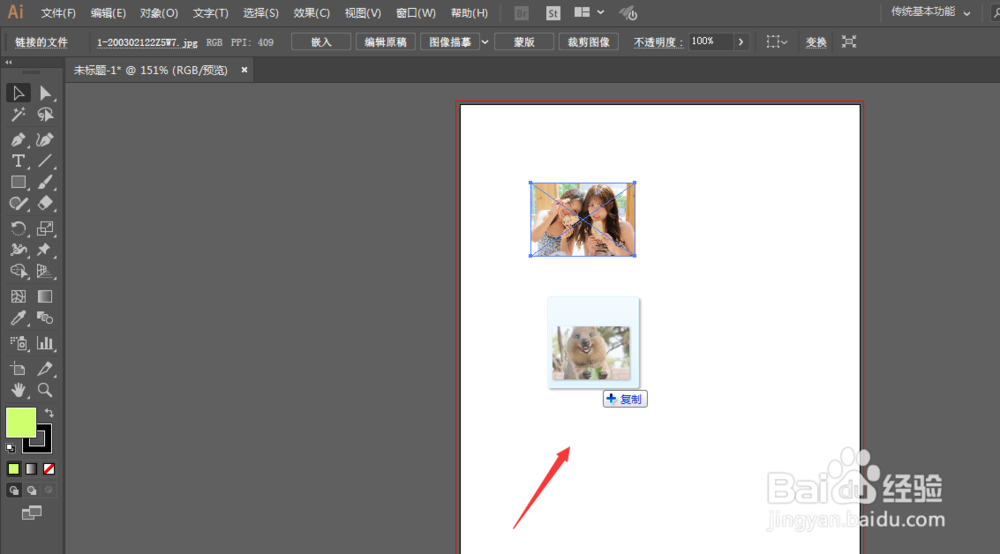
Task: Open the align options dropdown
Action: tap(776, 42)
